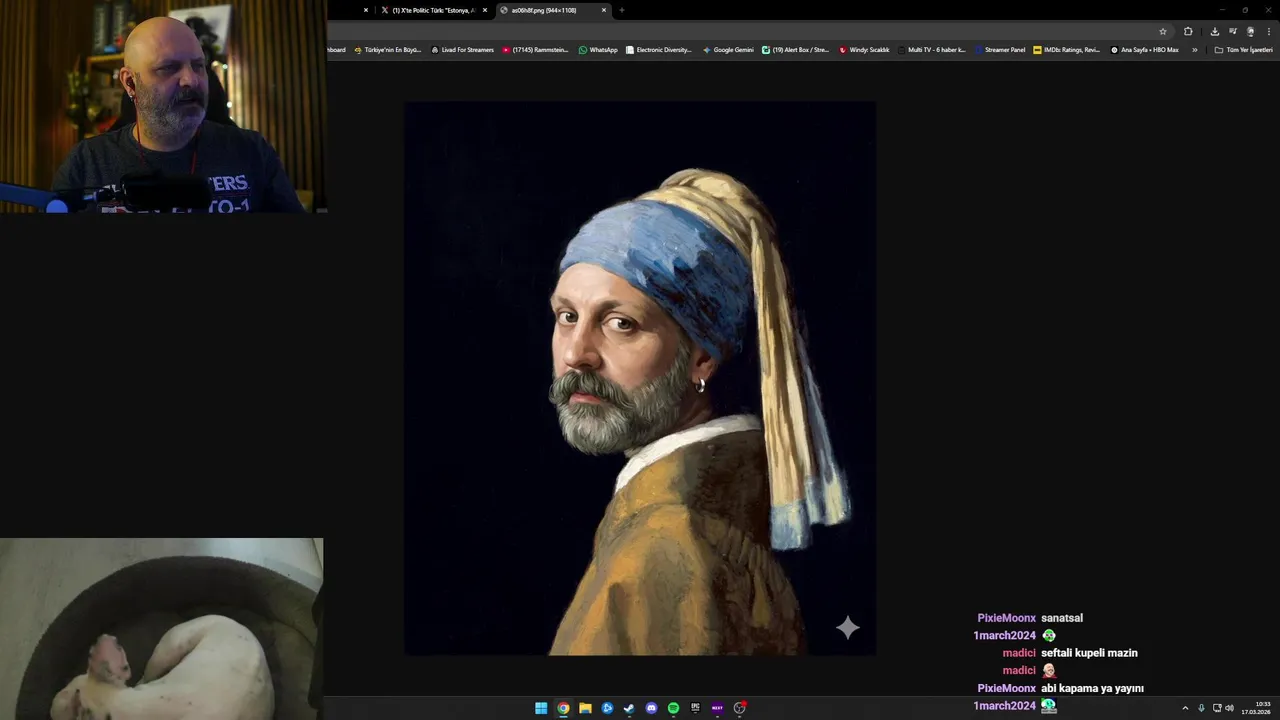Open a new browser tab
This screenshot has width=1280, height=720.
(x=622, y=10)
